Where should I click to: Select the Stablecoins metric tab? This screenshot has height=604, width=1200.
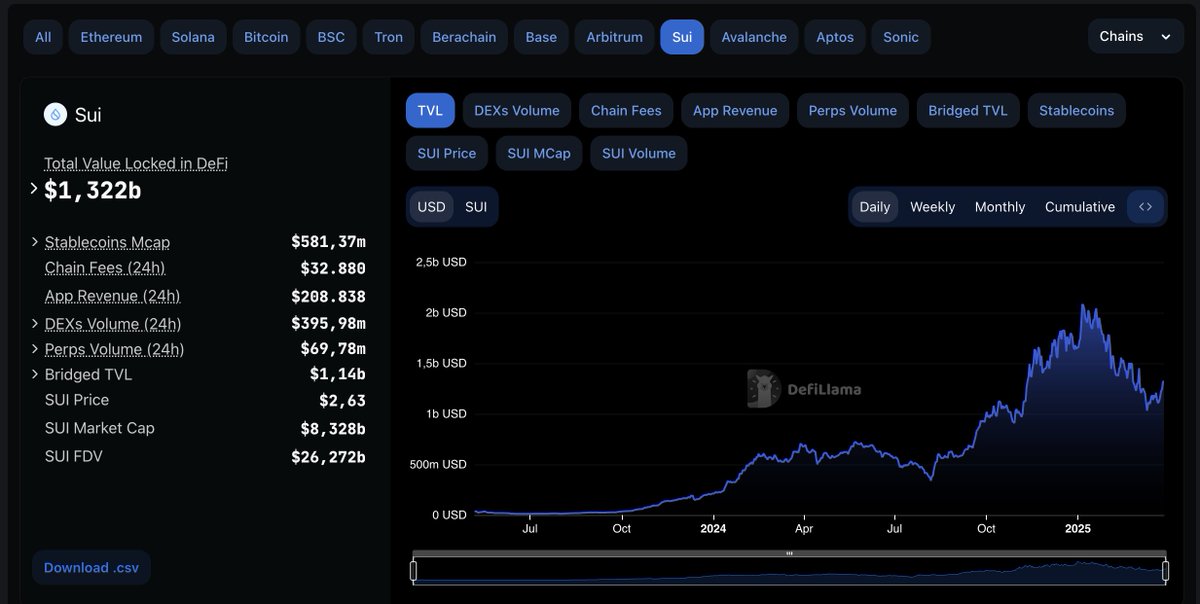1076,110
